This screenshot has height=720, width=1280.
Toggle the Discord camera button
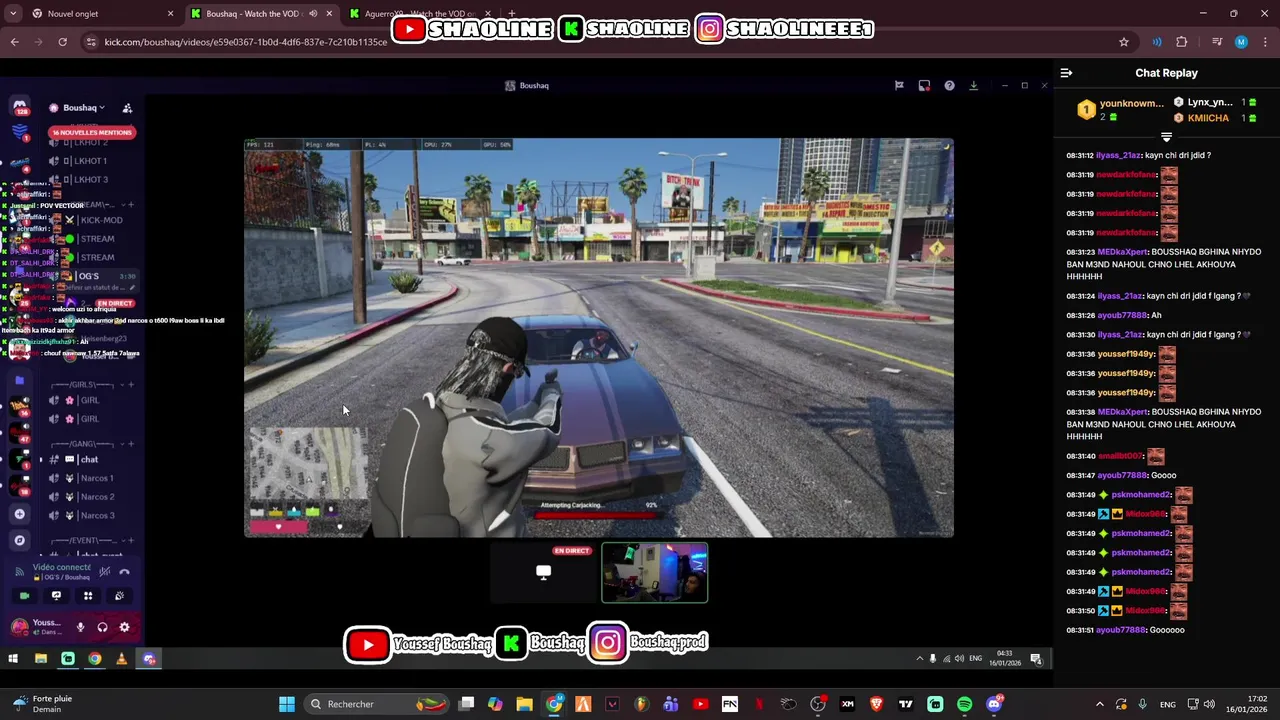[x=25, y=596]
